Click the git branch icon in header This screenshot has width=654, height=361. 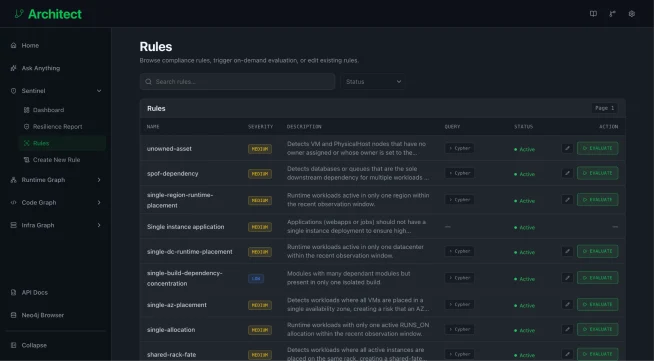click(612, 14)
